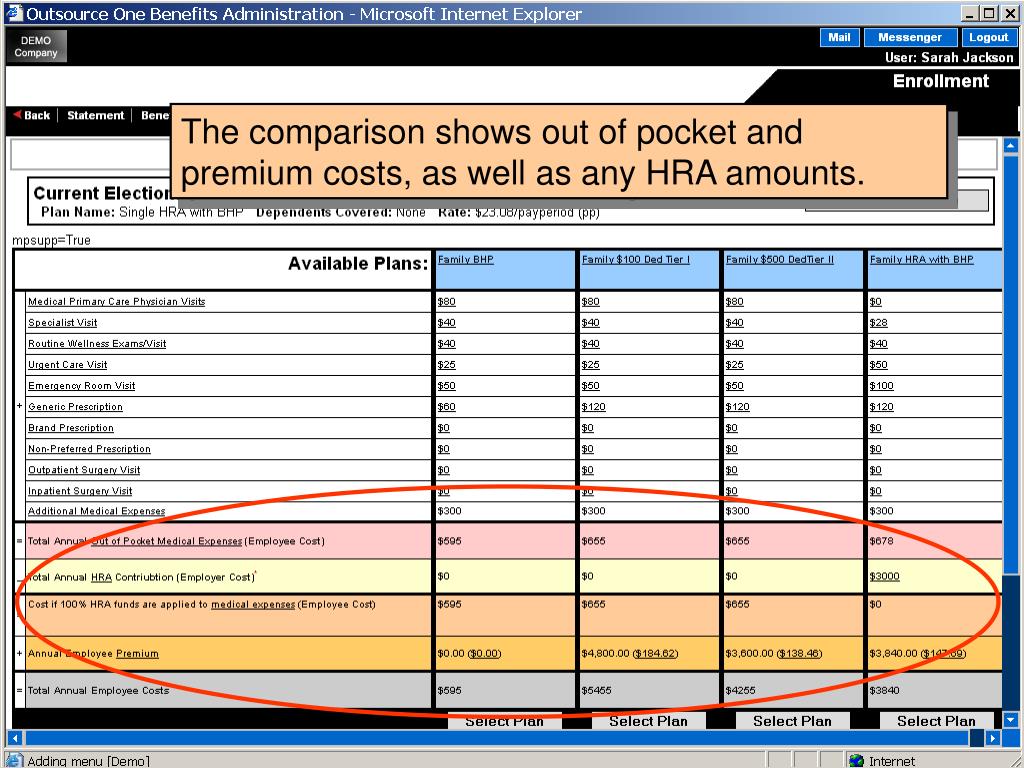Image resolution: width=1024 pixels, height=768 pixels.
Task: Click Premium link in Annual Employee row
Action: (137, 653)
